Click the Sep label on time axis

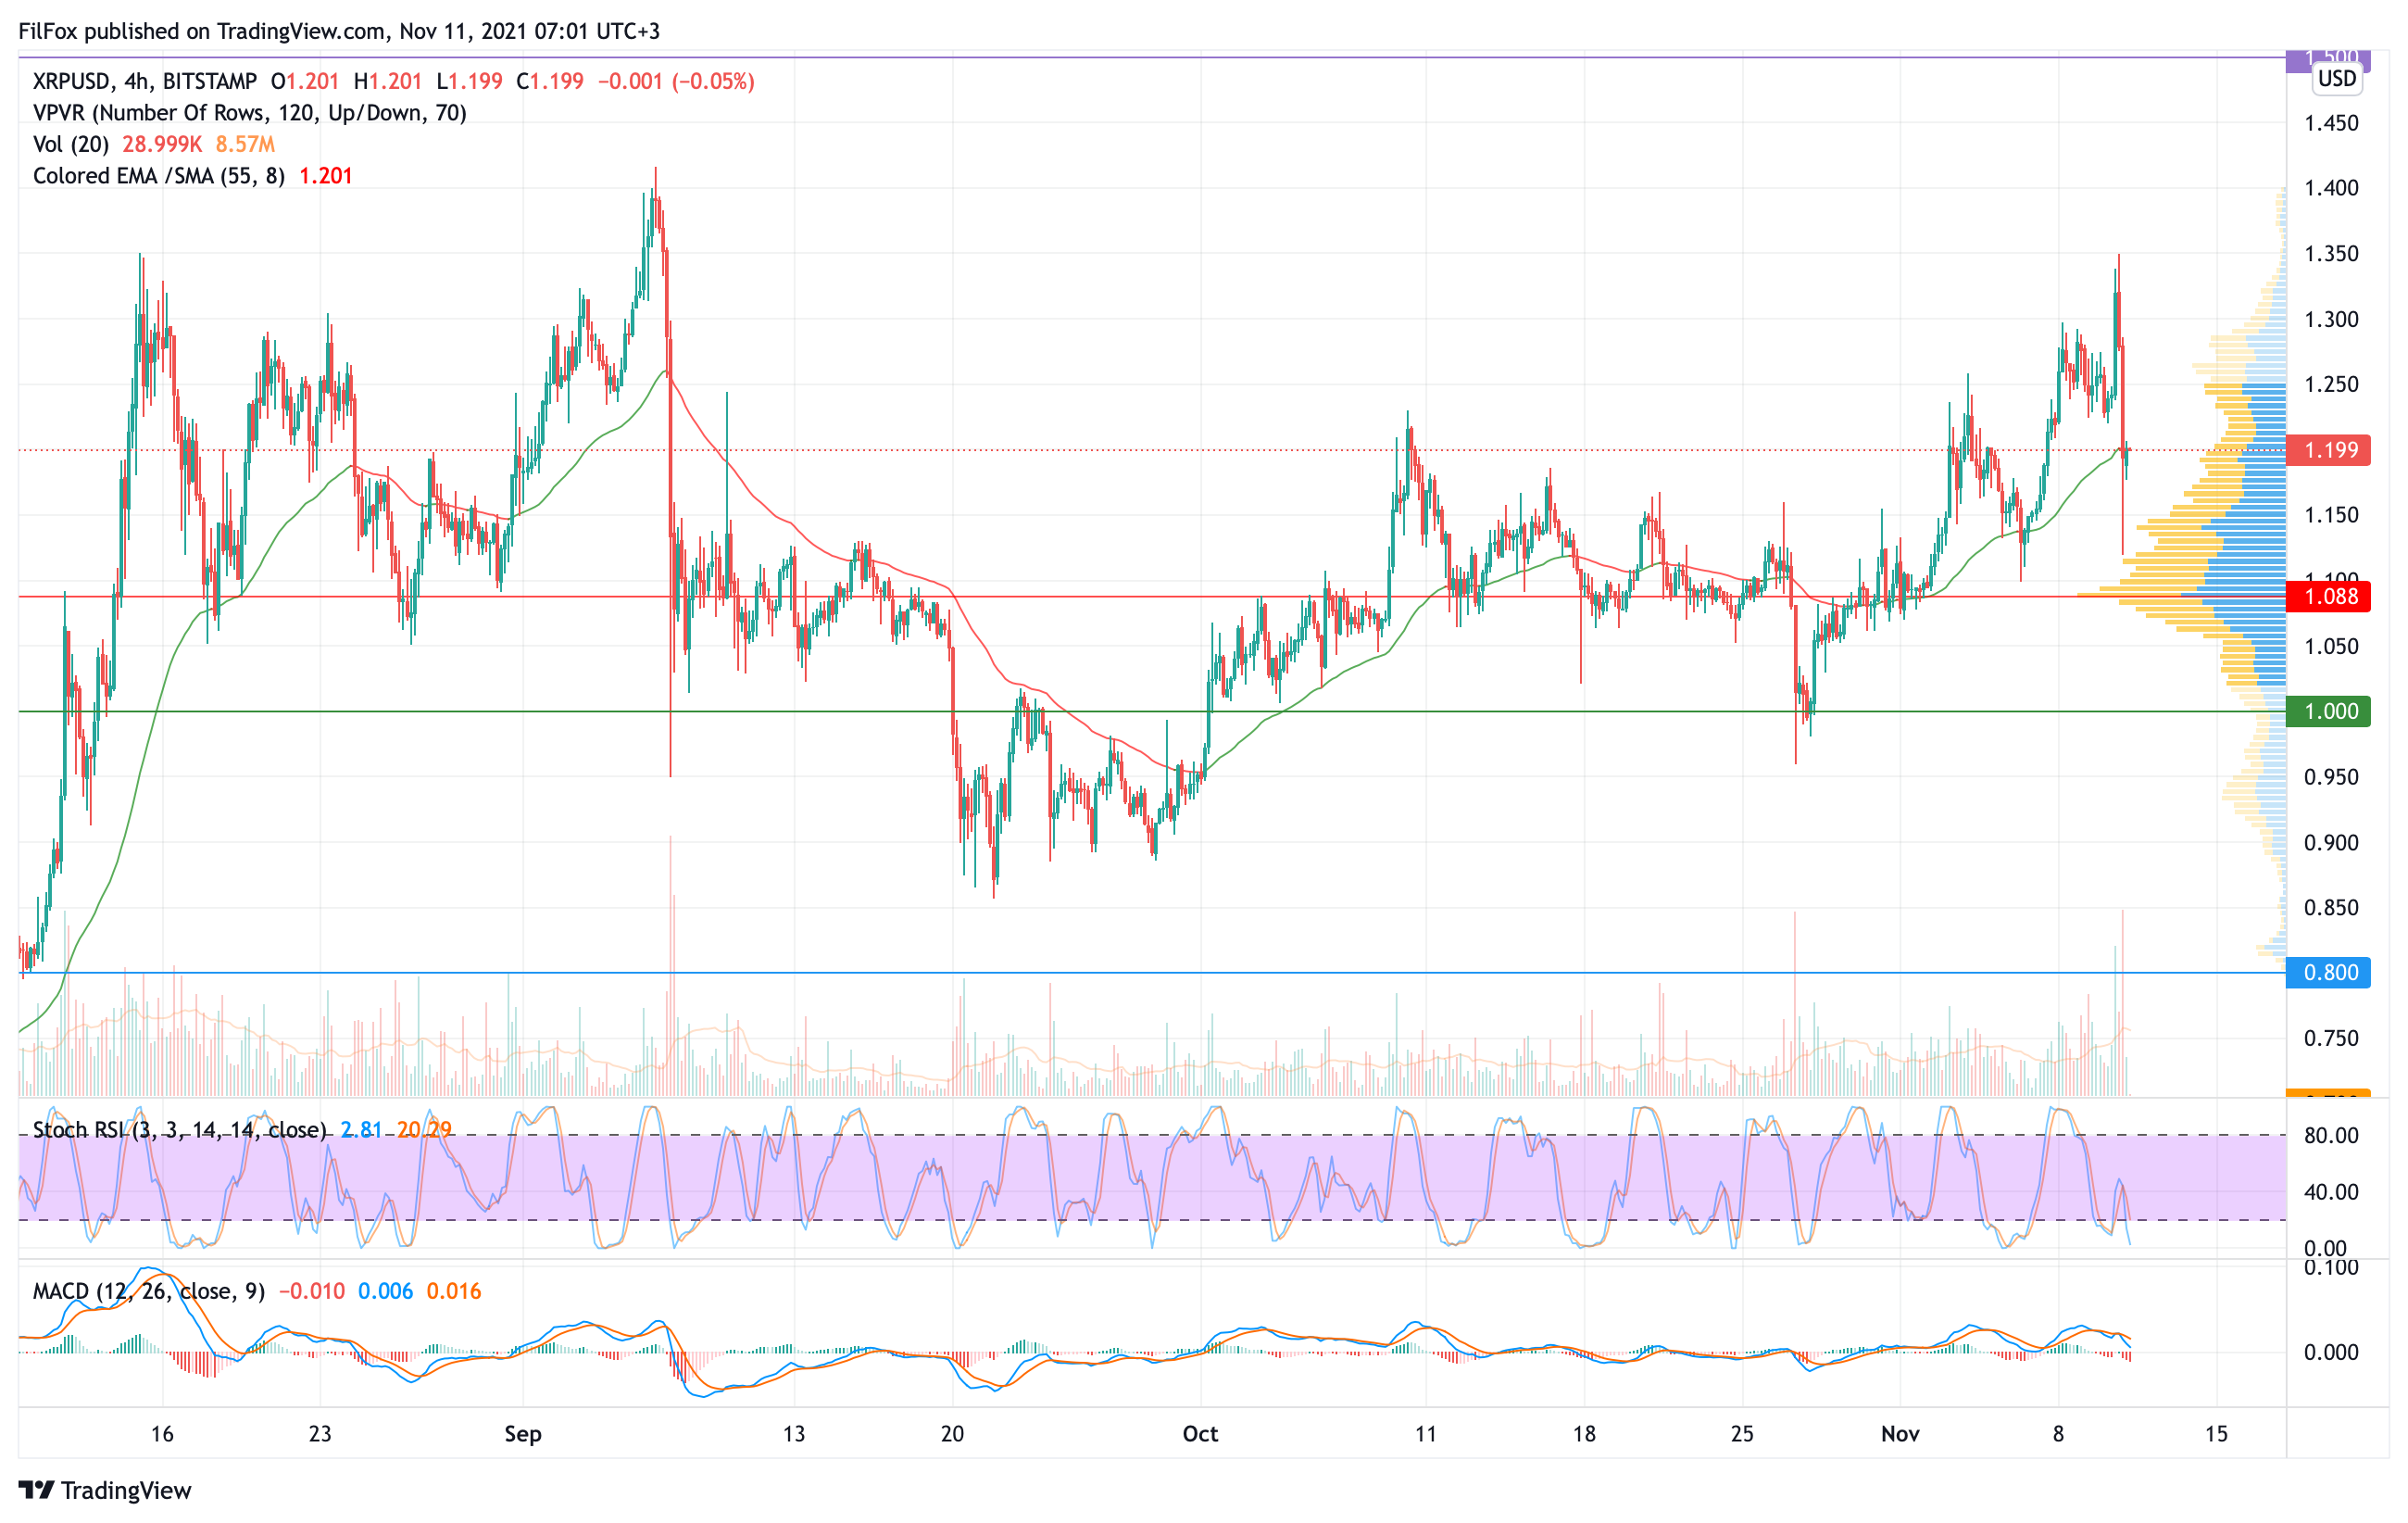(x=522, y=1434)
